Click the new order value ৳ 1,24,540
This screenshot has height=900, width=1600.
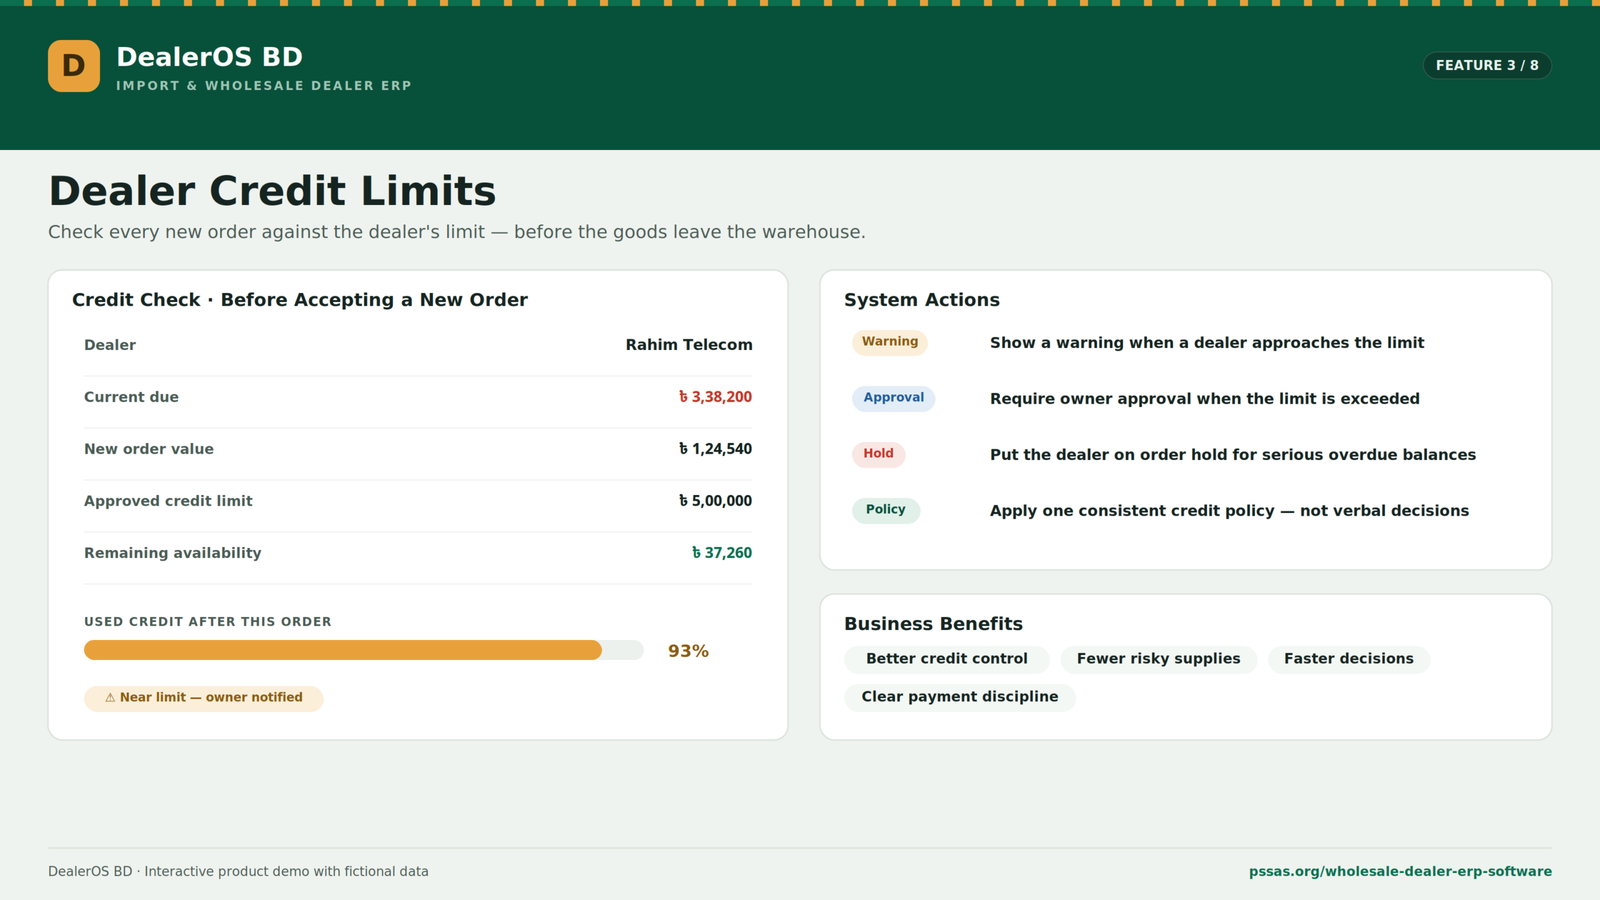click(x=715, y=449)
